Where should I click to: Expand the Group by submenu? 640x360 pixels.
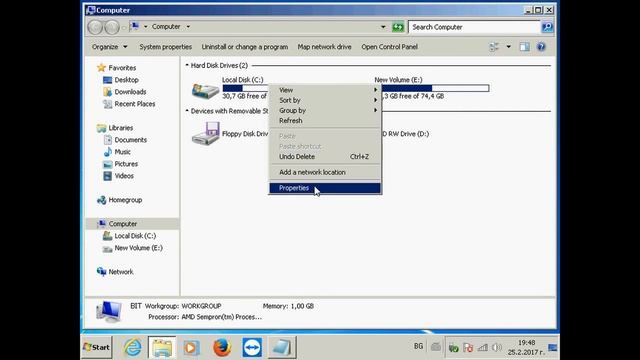[x=324, y=110]
